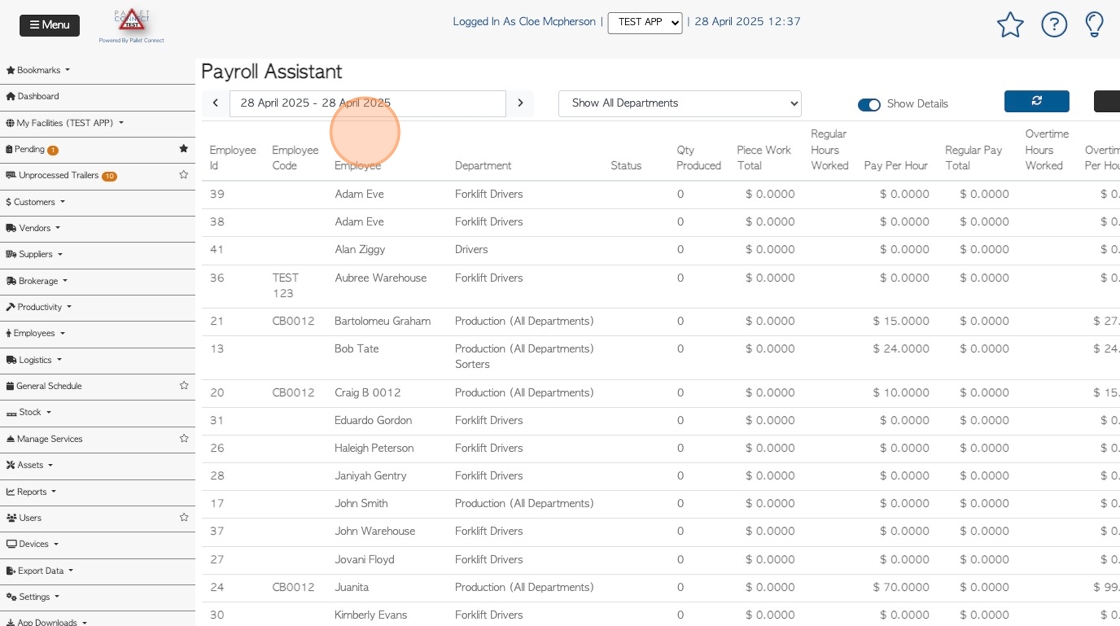Click the "Logged In As Cloe Mcpherson" text
This screenshot has height=626, width=1120.
[524, 21]
